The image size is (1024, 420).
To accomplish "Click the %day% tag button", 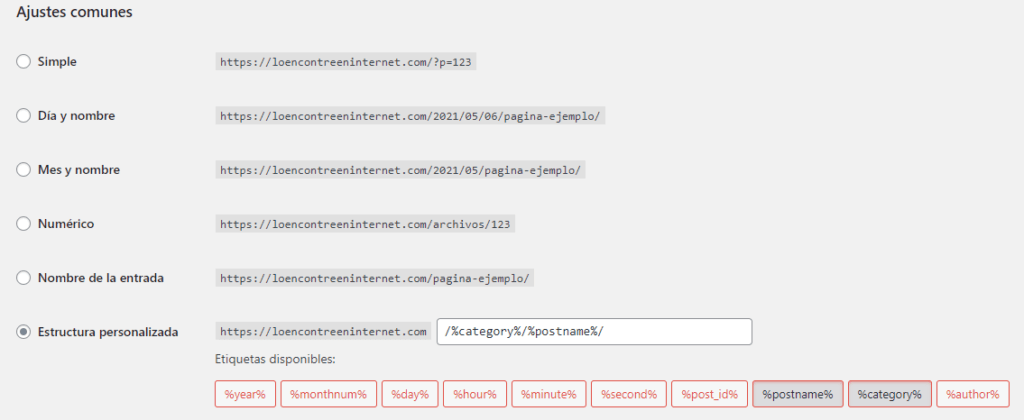I will (409, 395).
